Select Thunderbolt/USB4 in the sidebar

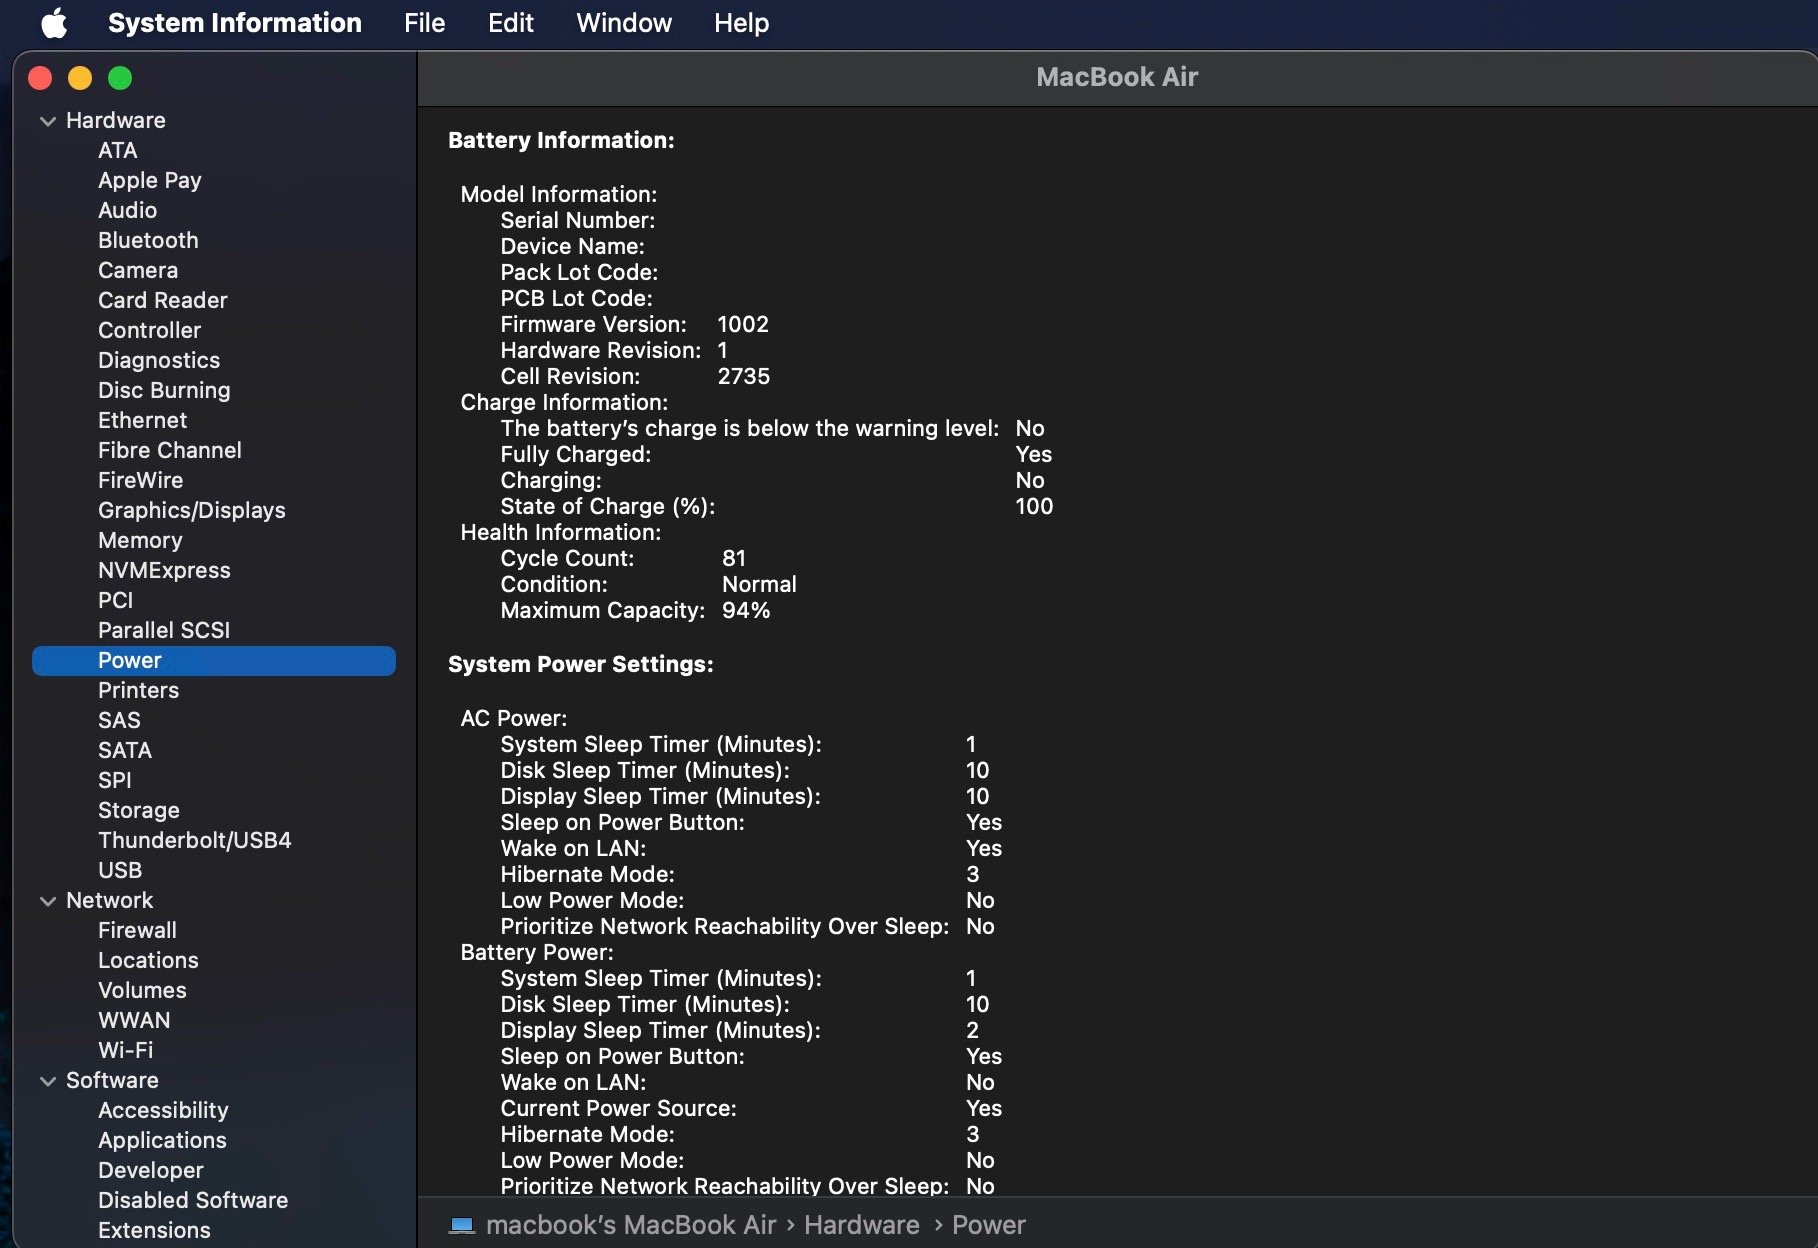click(194, 840)
